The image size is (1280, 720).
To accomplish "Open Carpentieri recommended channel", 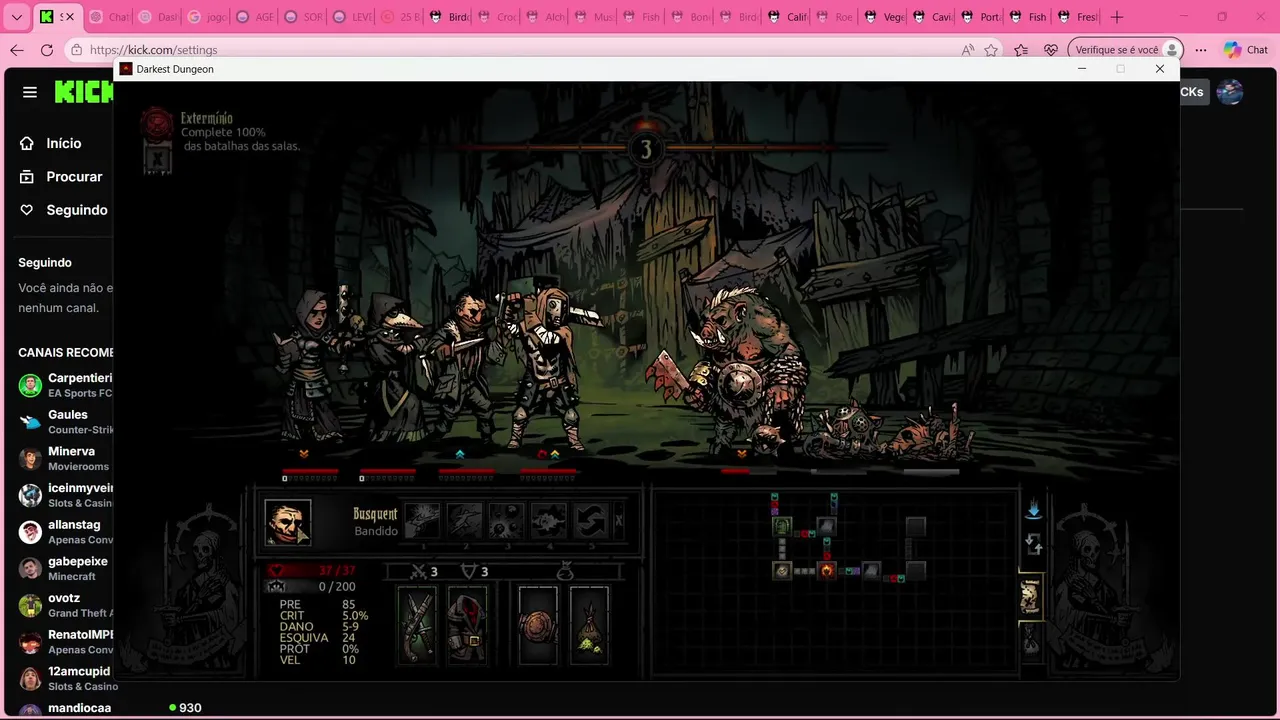I will click(x=65, y=385).
